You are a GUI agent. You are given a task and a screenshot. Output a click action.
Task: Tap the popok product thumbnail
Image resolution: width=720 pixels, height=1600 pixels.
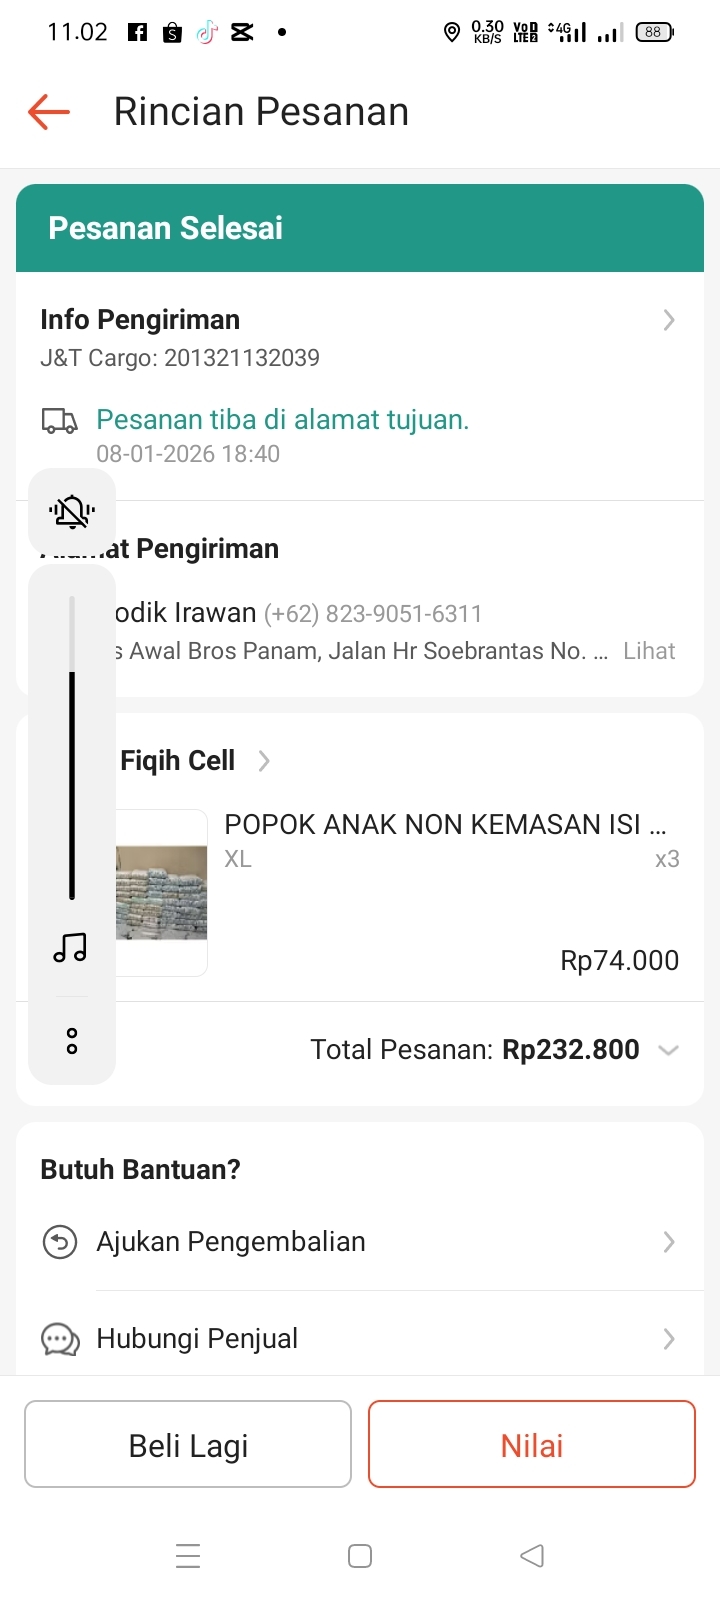pyautogui.click(x=162, y=892)
